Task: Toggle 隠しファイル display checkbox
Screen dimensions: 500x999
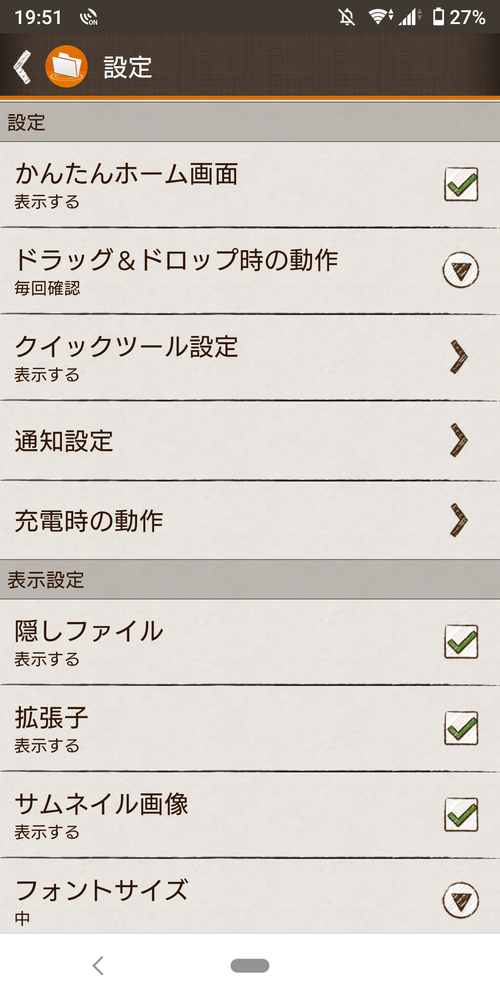Action: (x=461, y=642)
